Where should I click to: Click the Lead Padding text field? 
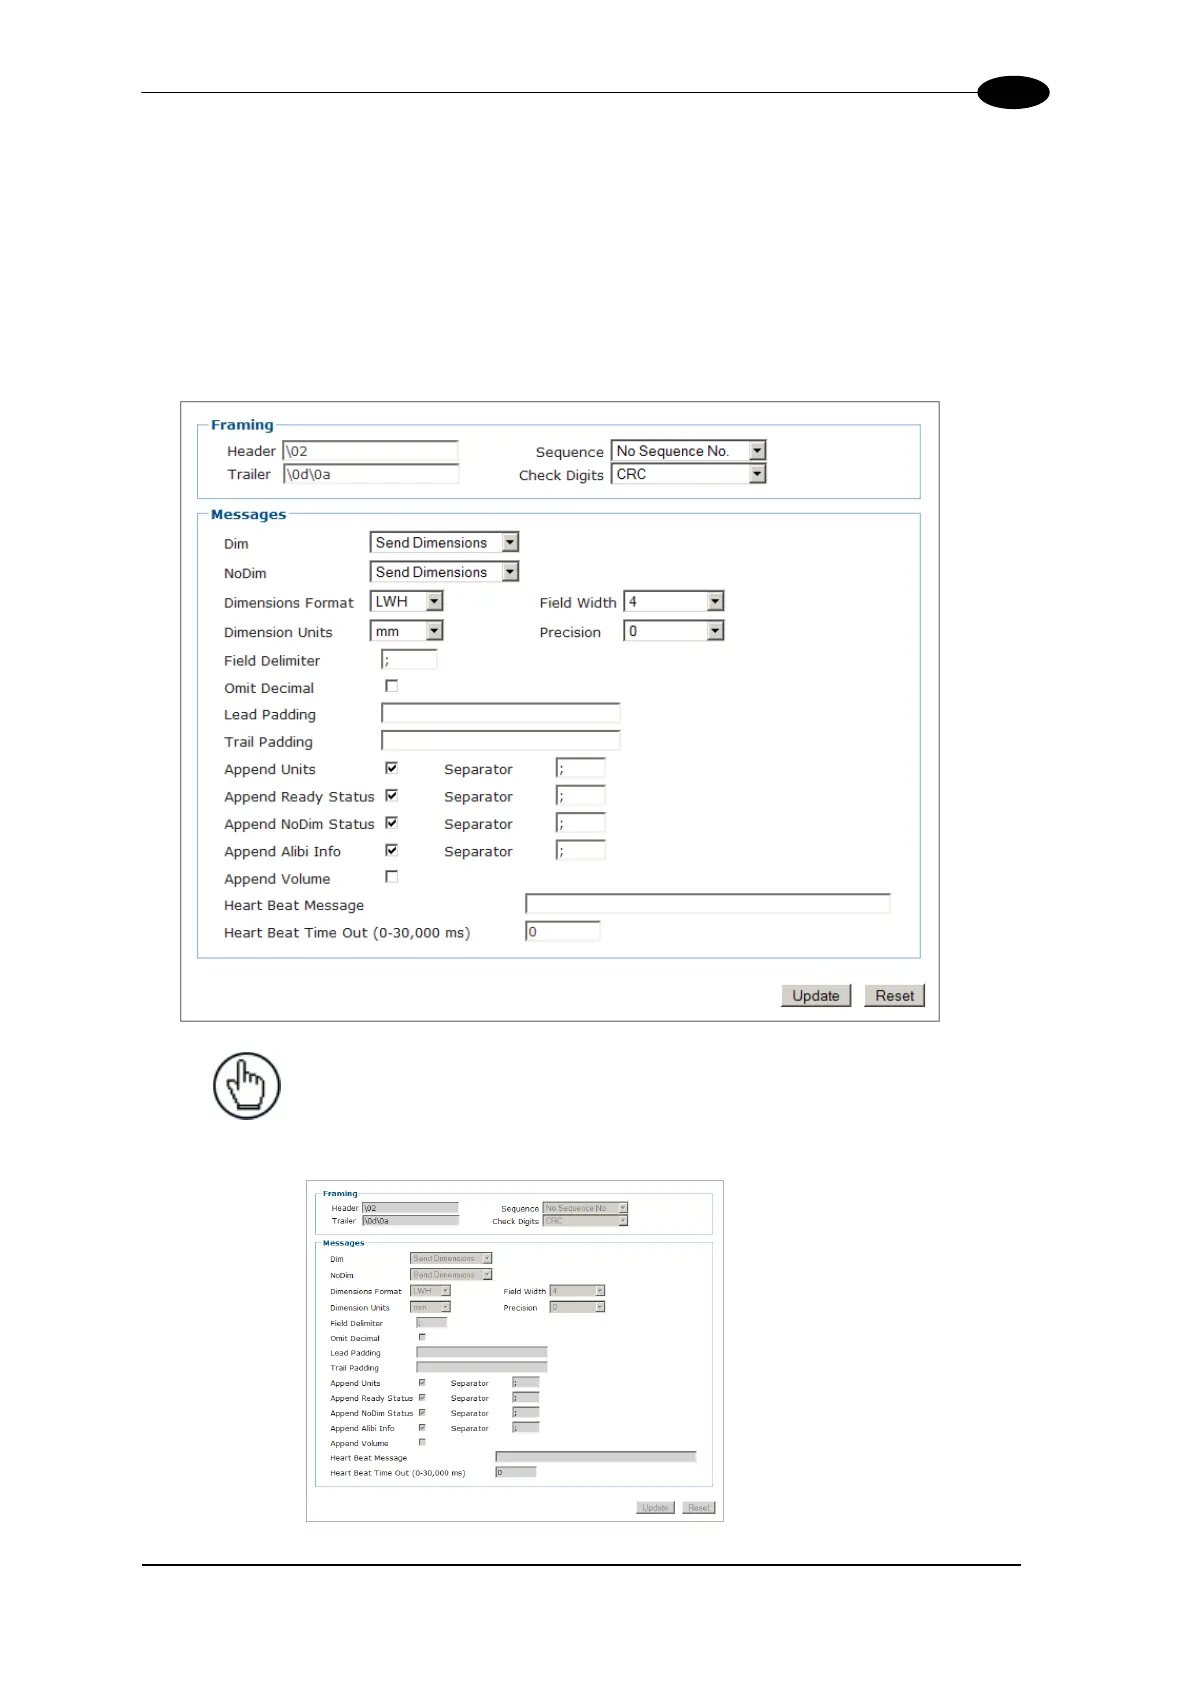click(x=500, y=713)
